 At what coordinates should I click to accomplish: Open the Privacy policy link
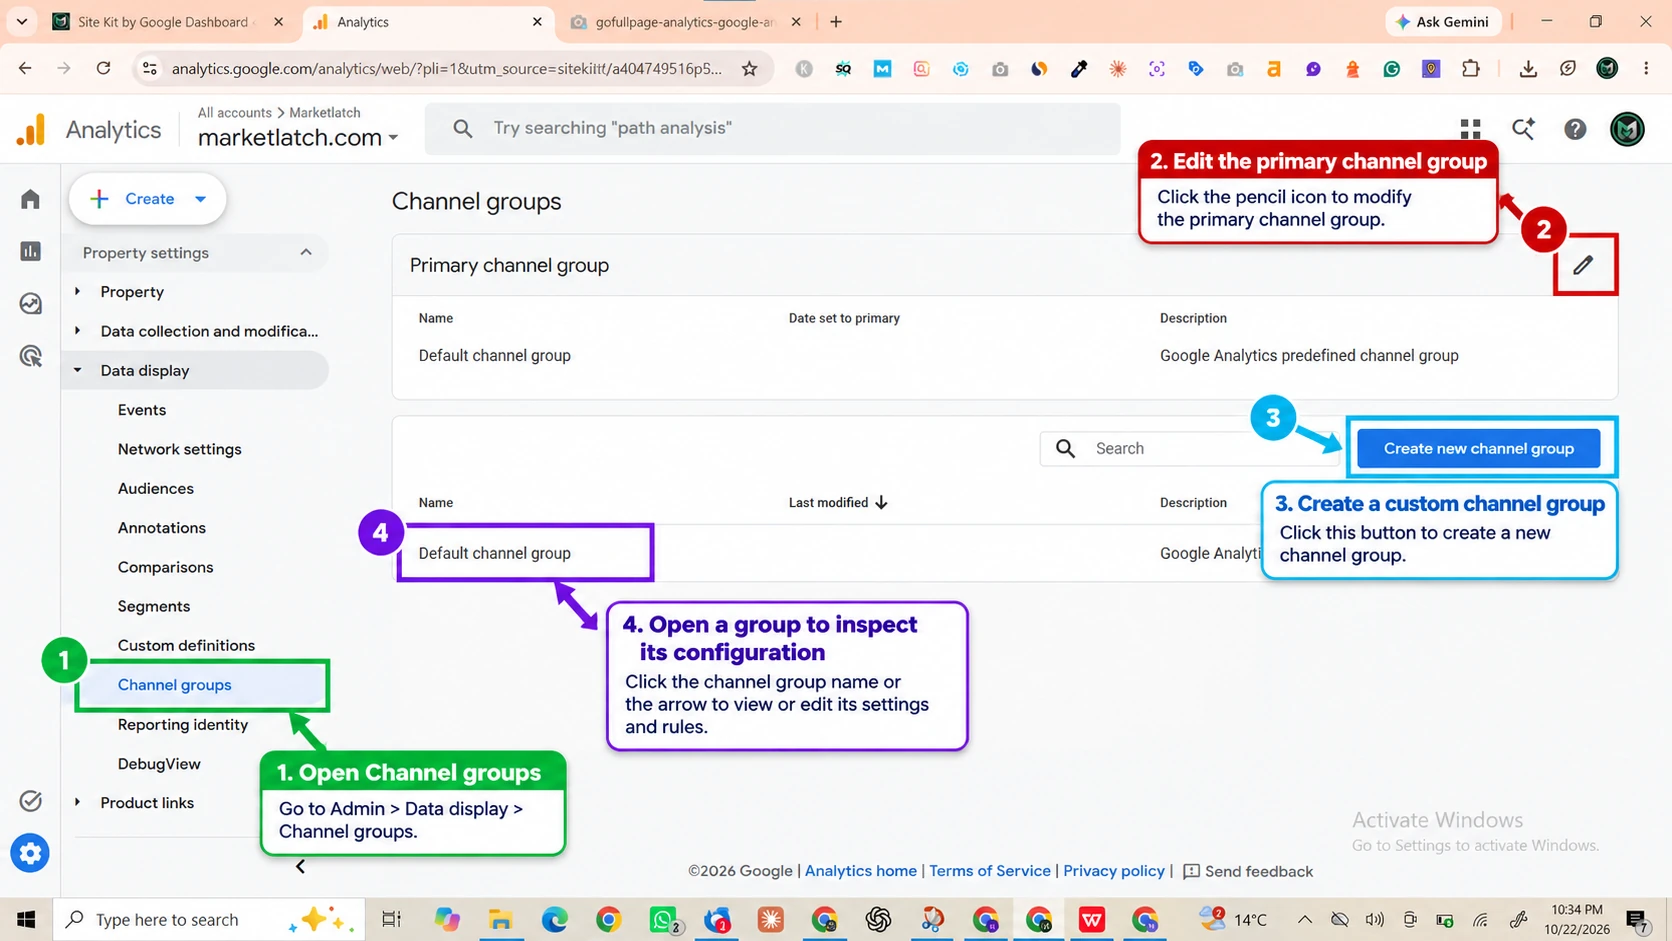tap(1114, 871)
